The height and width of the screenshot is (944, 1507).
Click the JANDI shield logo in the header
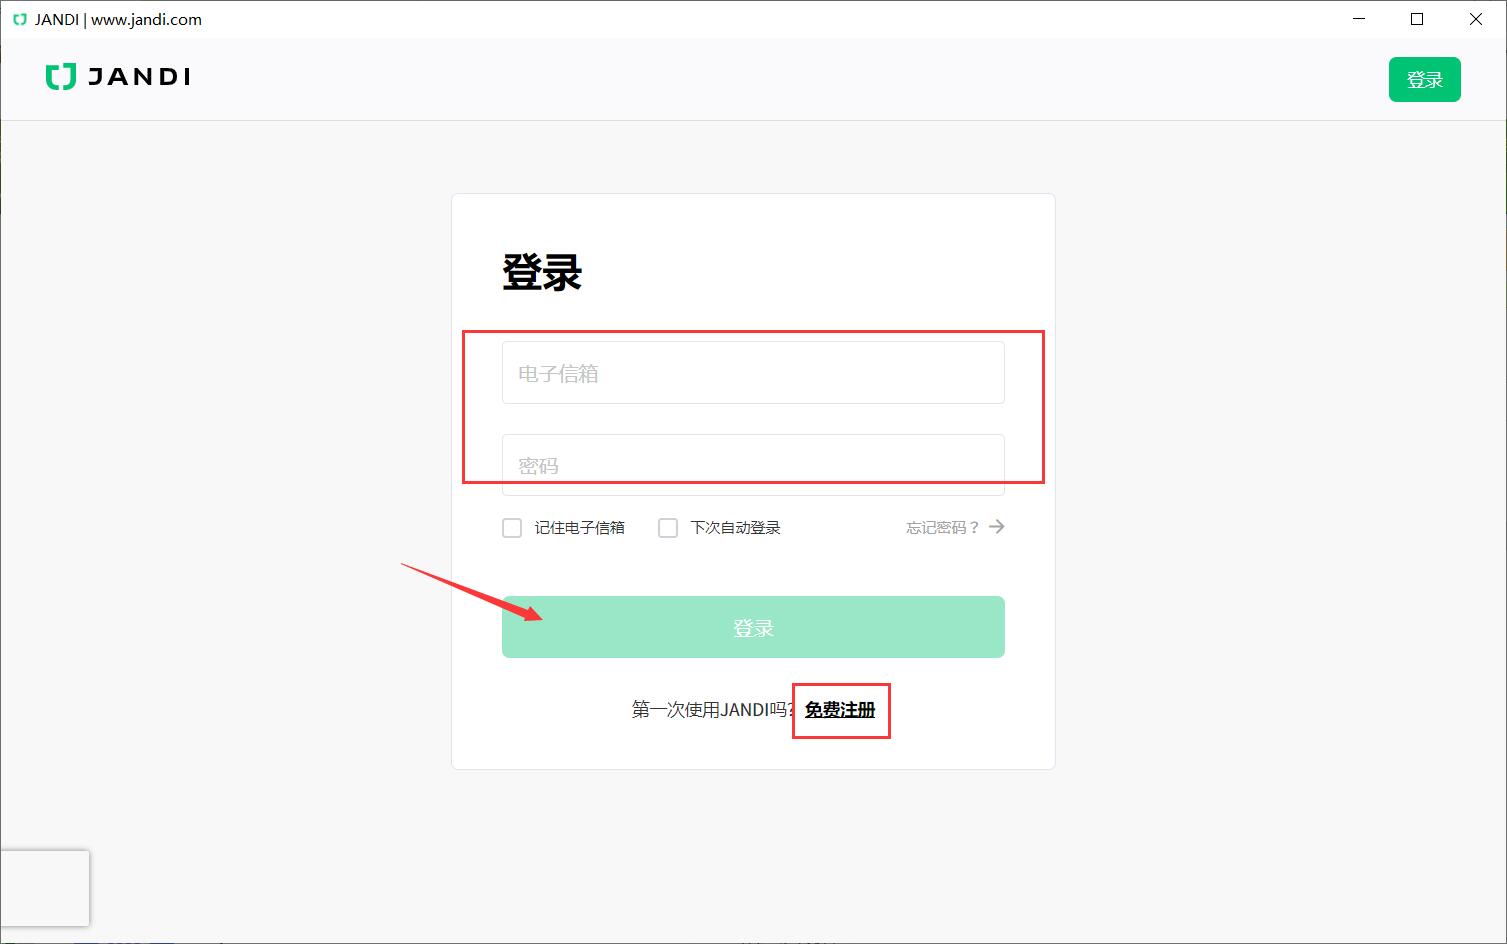tap(60, 77)
